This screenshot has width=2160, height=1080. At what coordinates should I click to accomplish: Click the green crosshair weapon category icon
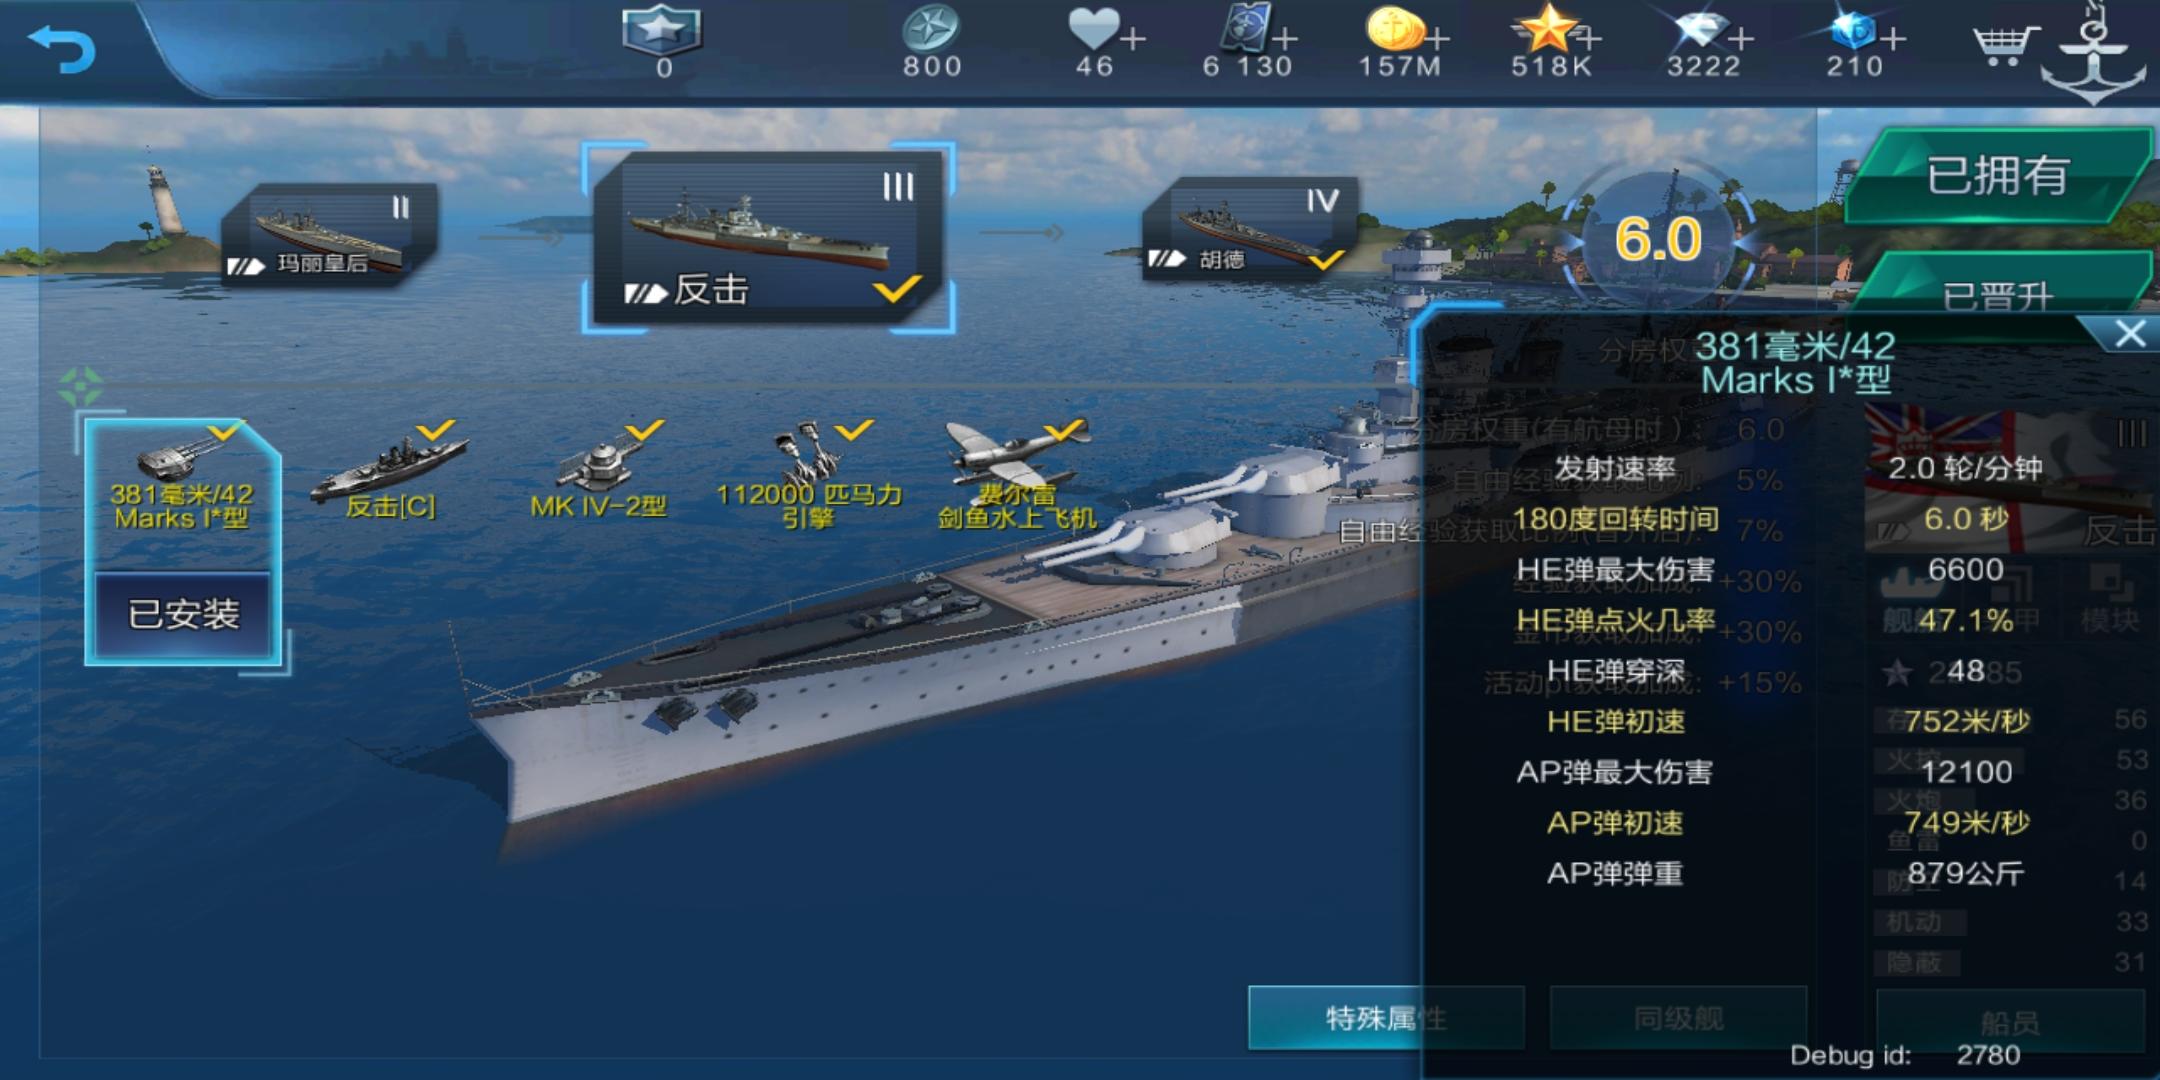coord(80,386)
